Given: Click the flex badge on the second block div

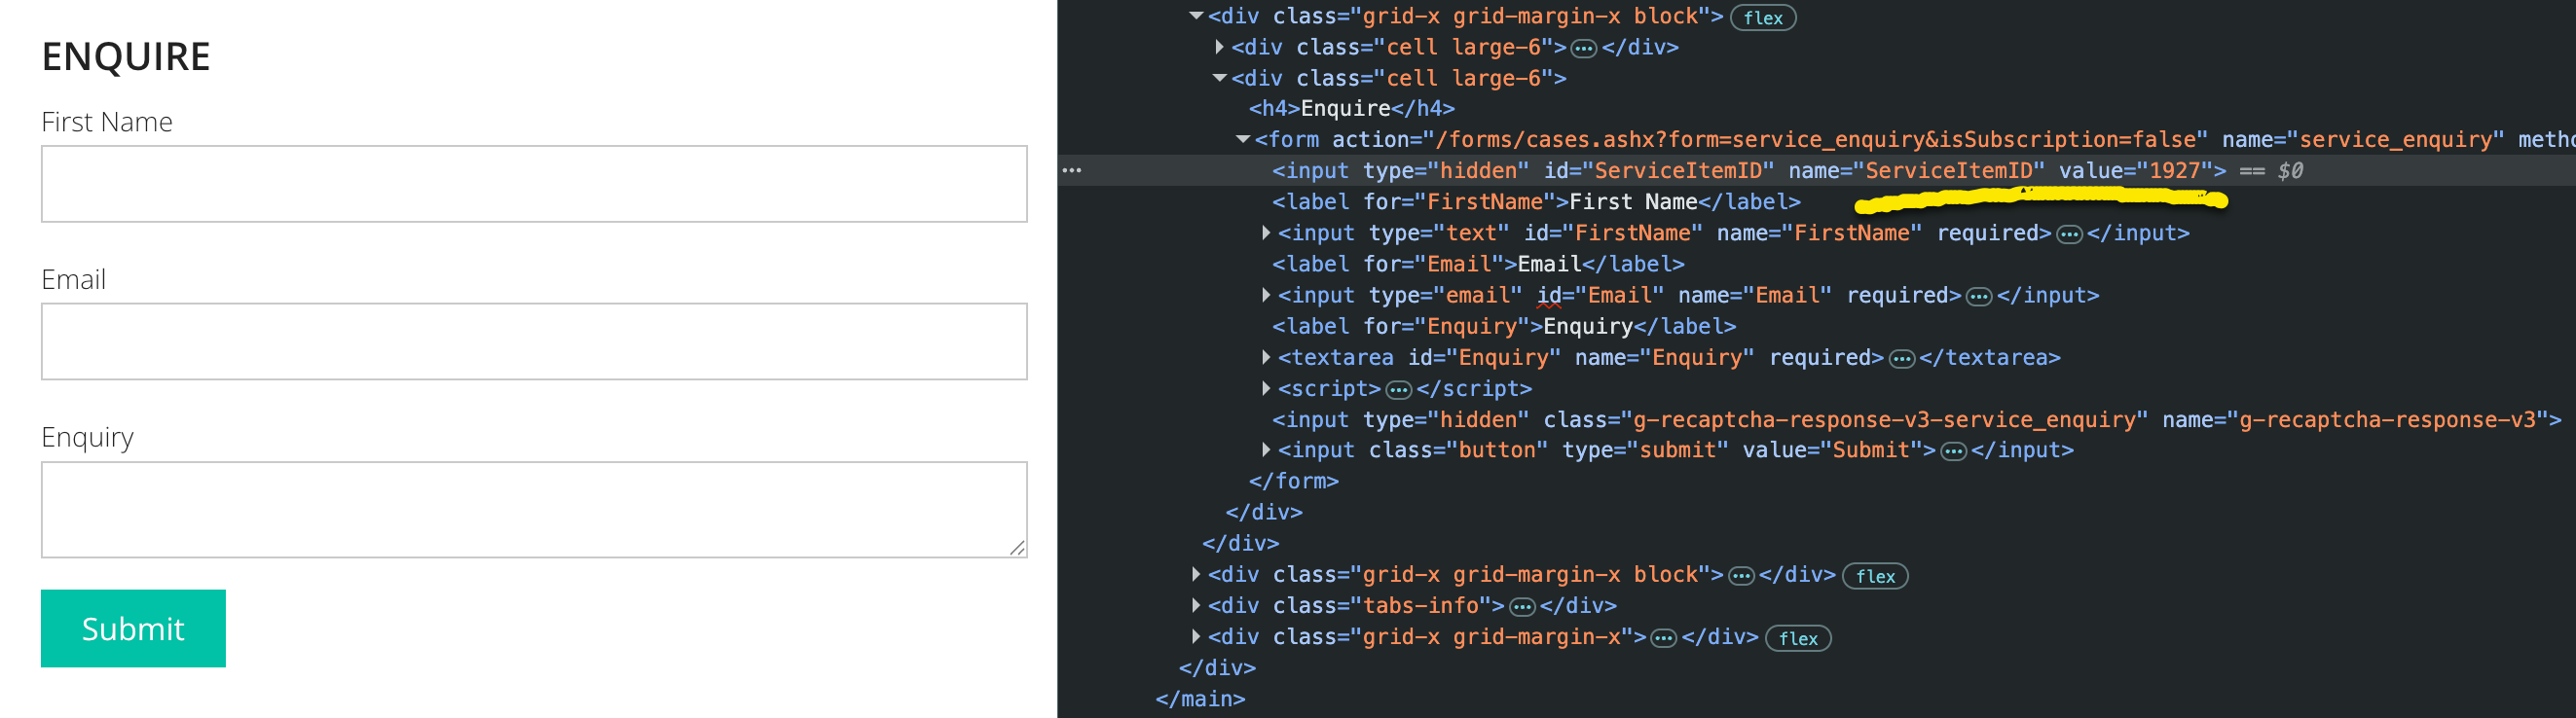Looking at the screenshot, I should coord(1875,576).
